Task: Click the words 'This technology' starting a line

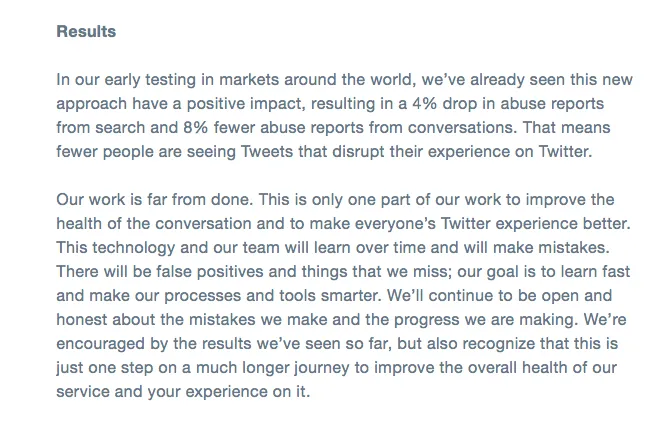Action: pyautogui.click(x=116, y=247)
